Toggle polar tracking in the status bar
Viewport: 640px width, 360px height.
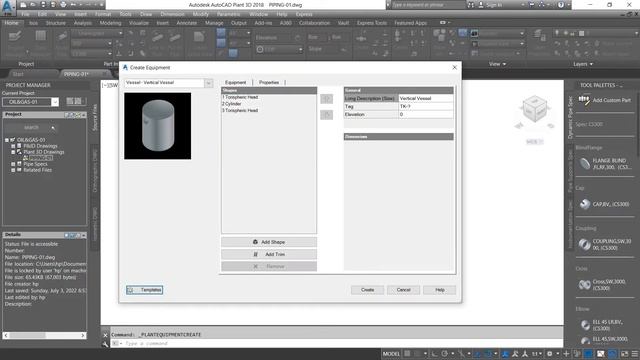pos(445,353)
